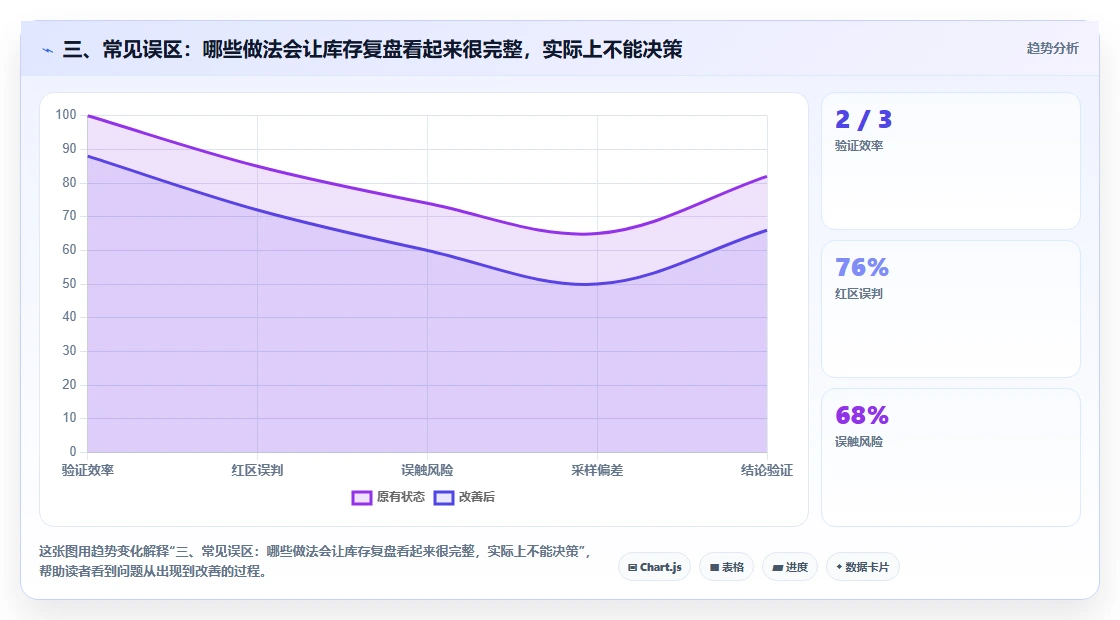
Task: Click the chart description paragraph below the chart
Action: (x=316, y=561)
